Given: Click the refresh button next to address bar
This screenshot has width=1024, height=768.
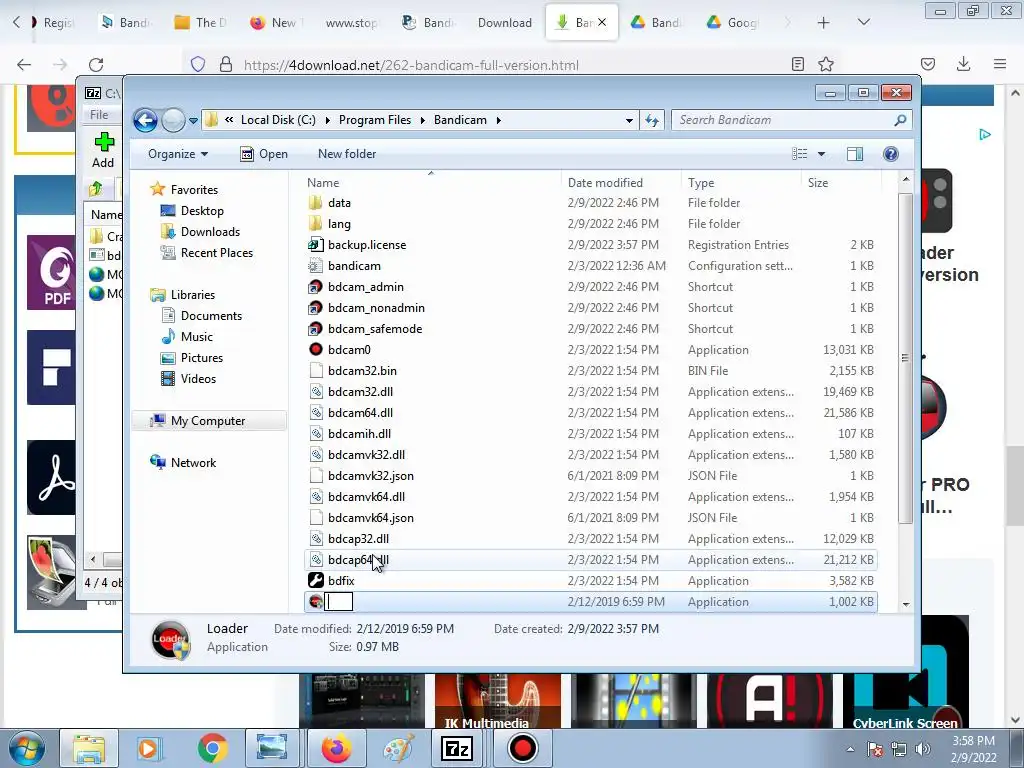Looking at the screenshot, I should 652,120.
